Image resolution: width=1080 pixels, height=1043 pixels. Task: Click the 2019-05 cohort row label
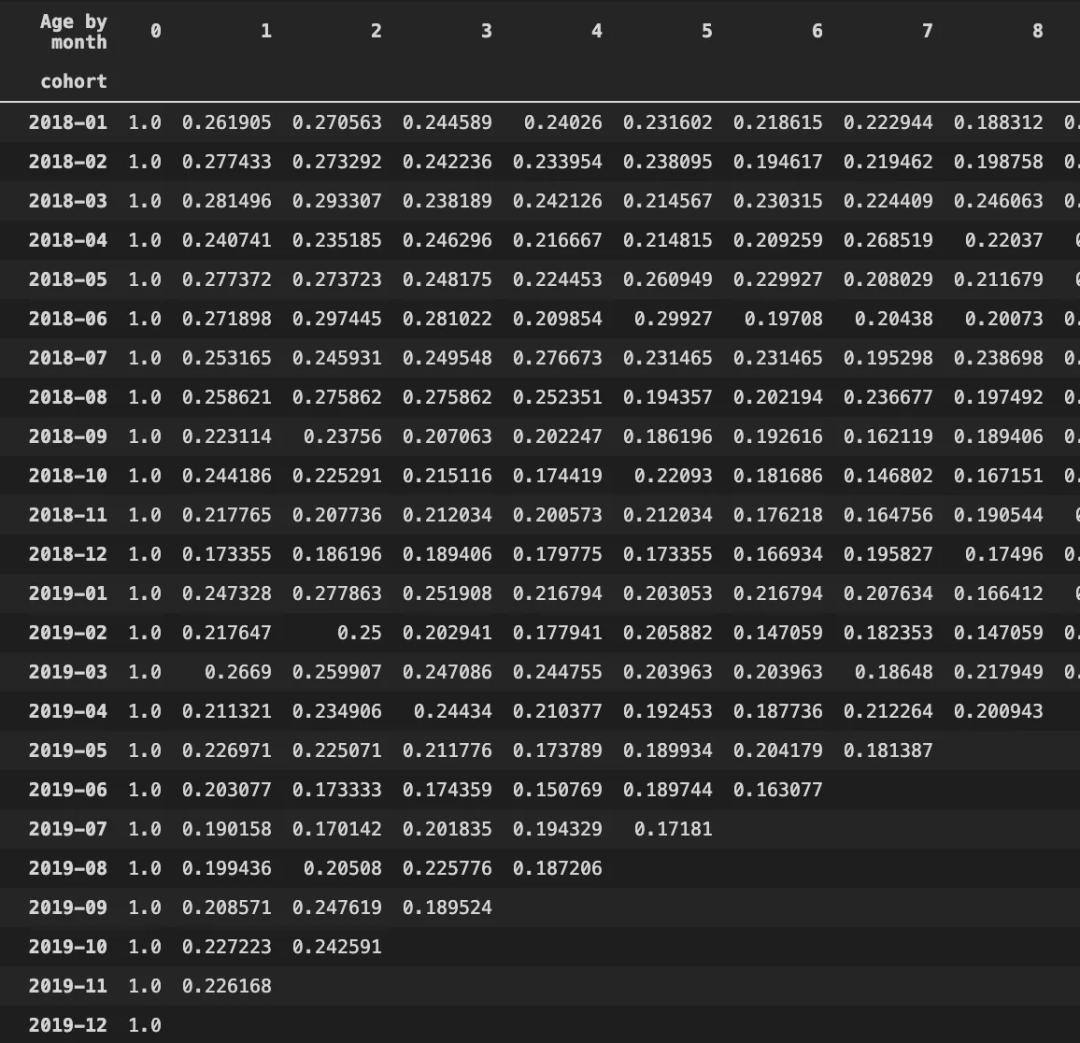point(68,751)
